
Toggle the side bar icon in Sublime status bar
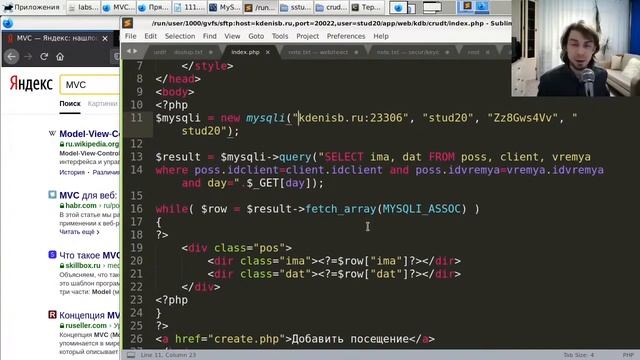tap(131, 355)
